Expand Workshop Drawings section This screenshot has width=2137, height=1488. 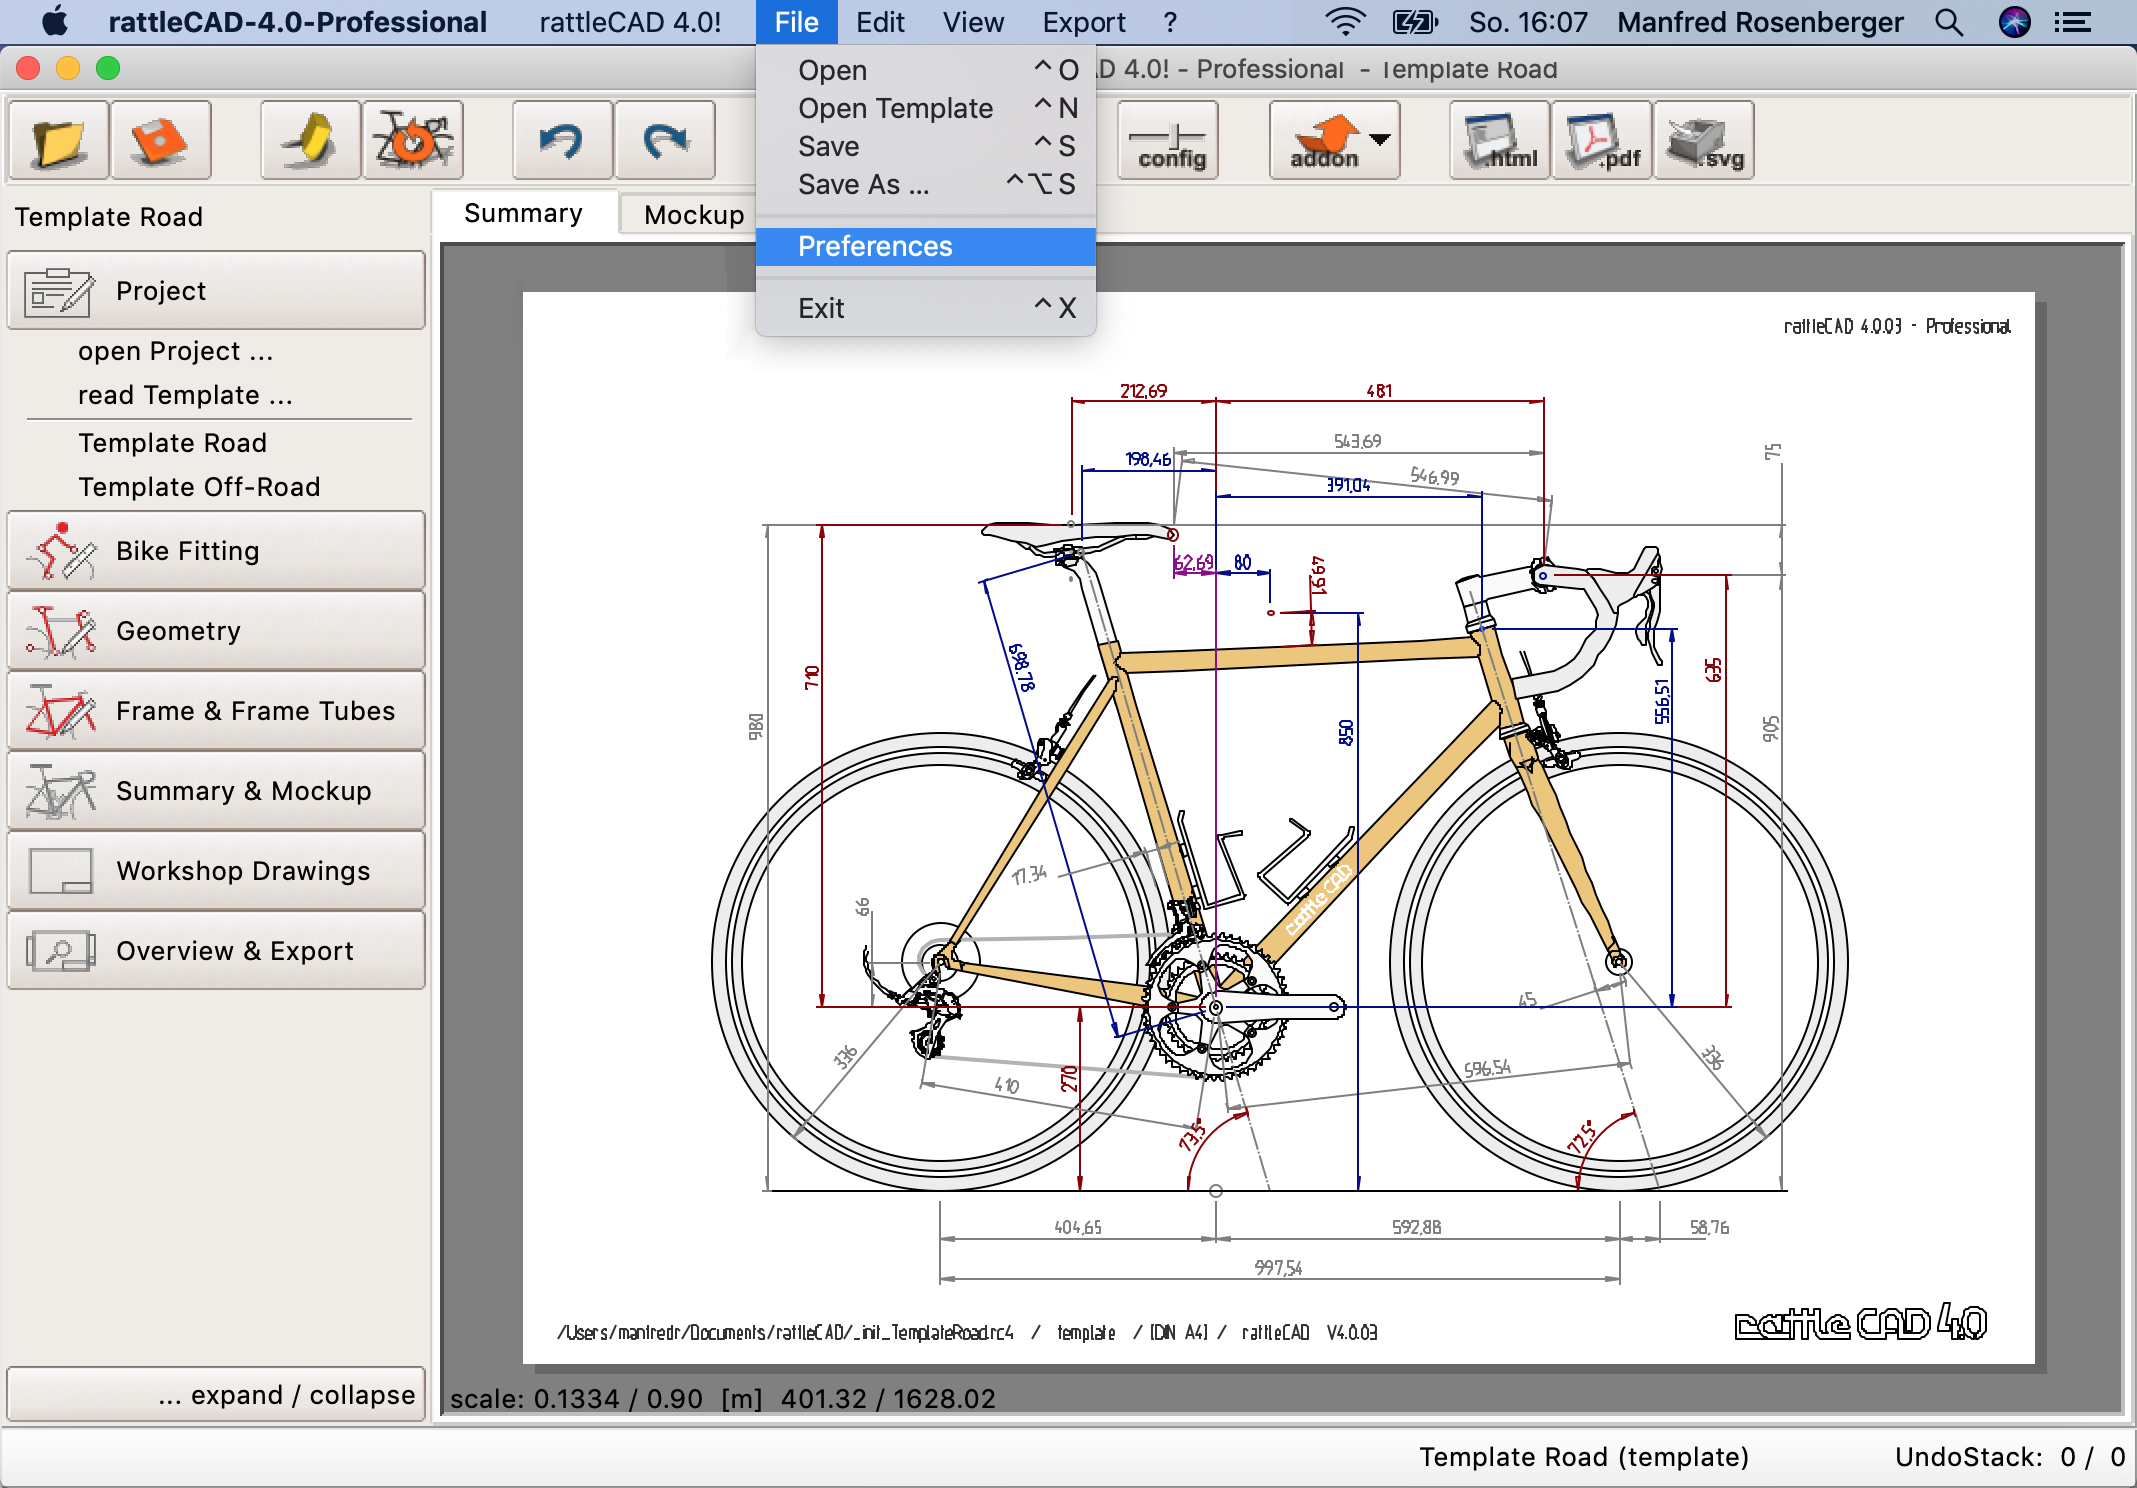point(216,871)
